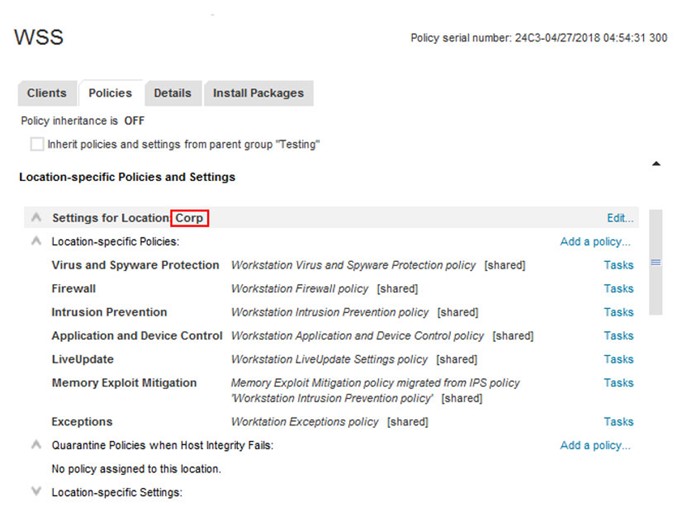Open Tasks for Application and Device Control

click(x=618, y=336)
